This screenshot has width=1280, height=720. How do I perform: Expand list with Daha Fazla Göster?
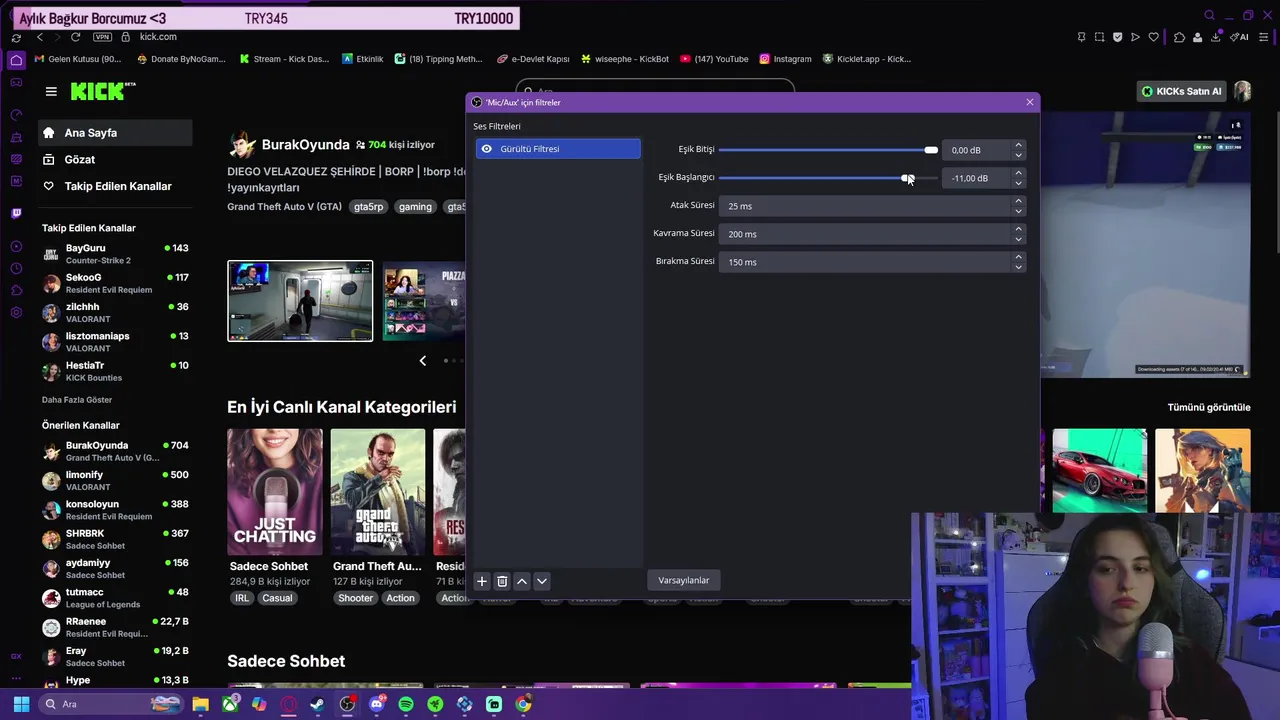coord(77,400)
